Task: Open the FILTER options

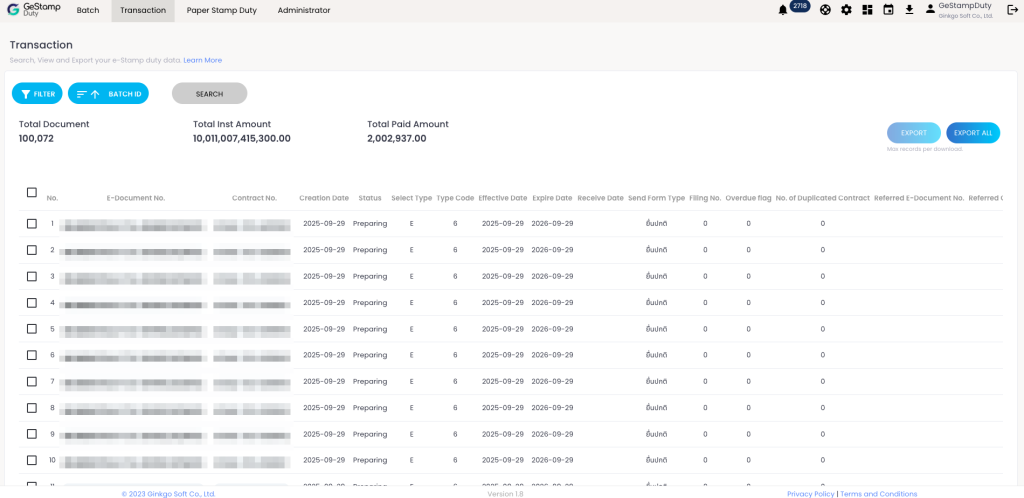Action: coord(37,93)
